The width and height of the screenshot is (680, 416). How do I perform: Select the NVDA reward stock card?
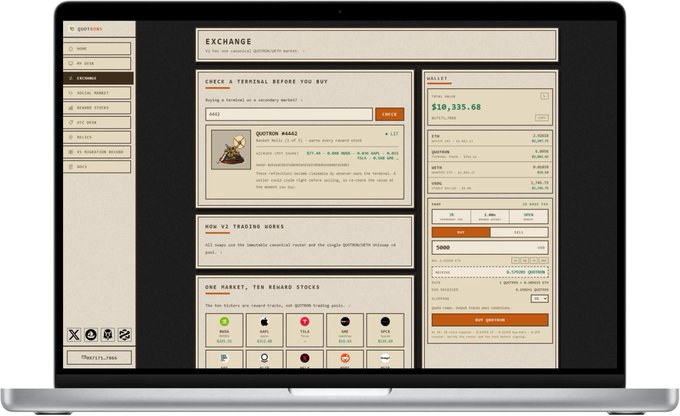(x=224, y=331)
